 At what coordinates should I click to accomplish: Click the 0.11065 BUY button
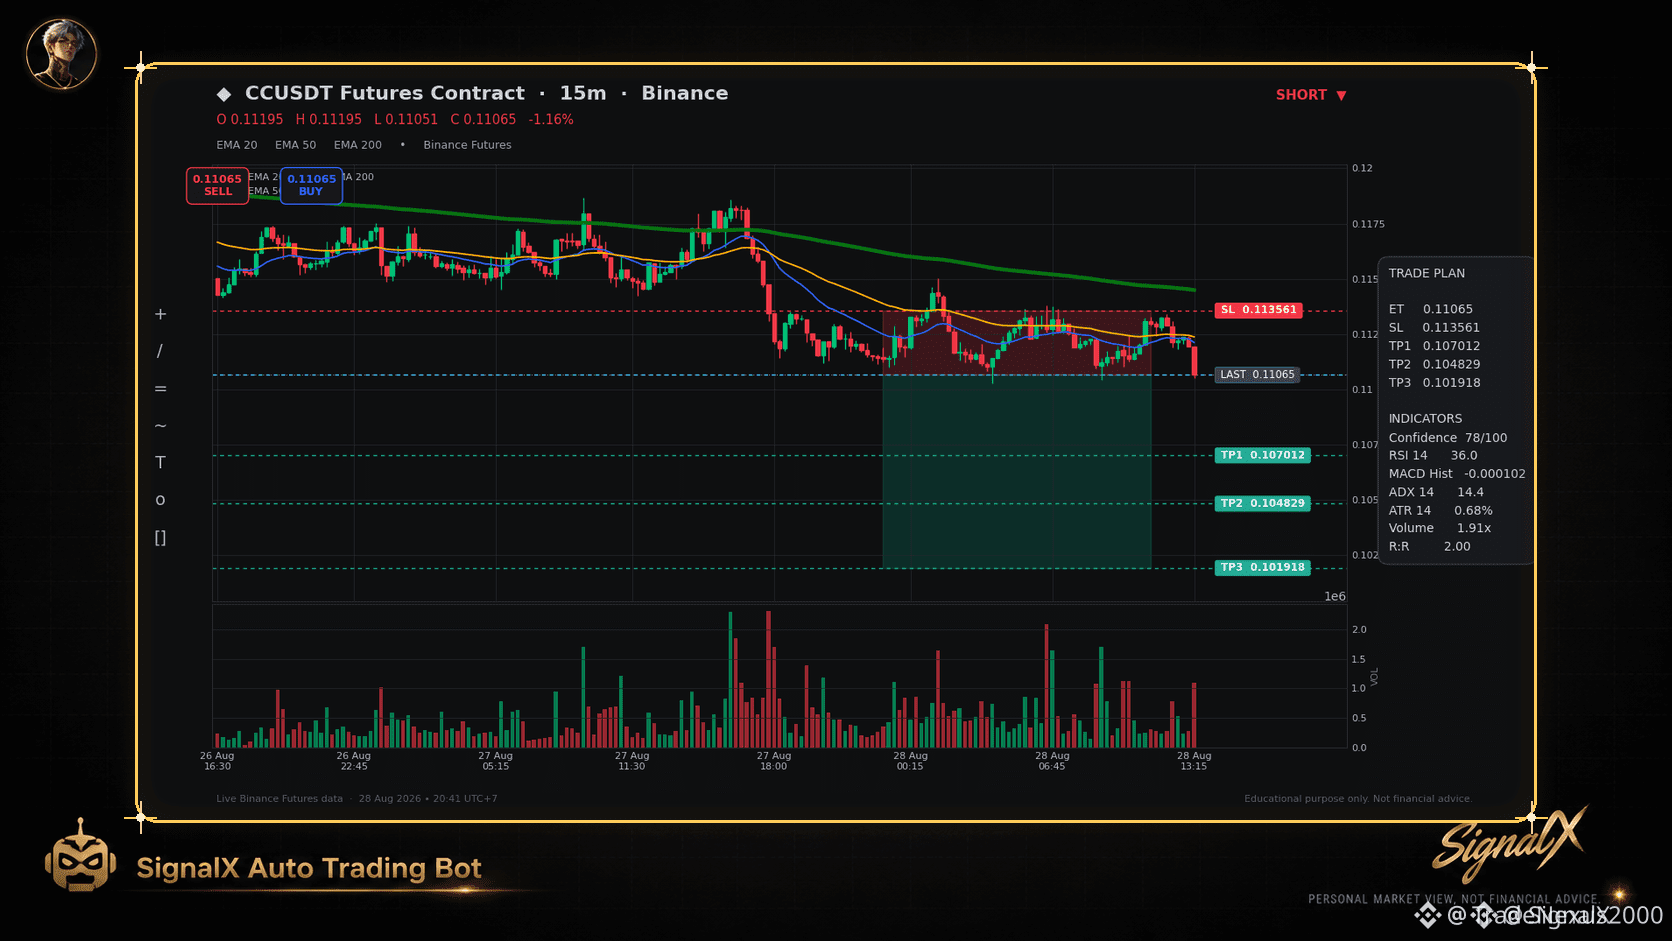(311, 185)
